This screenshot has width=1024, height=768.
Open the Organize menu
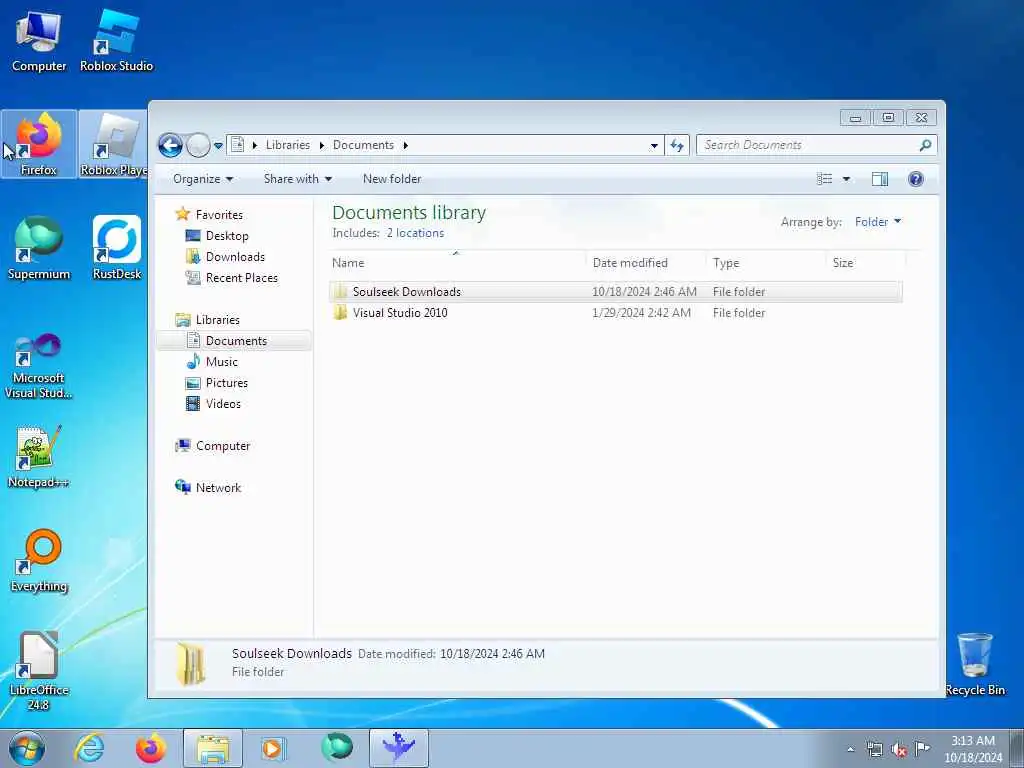202,179
